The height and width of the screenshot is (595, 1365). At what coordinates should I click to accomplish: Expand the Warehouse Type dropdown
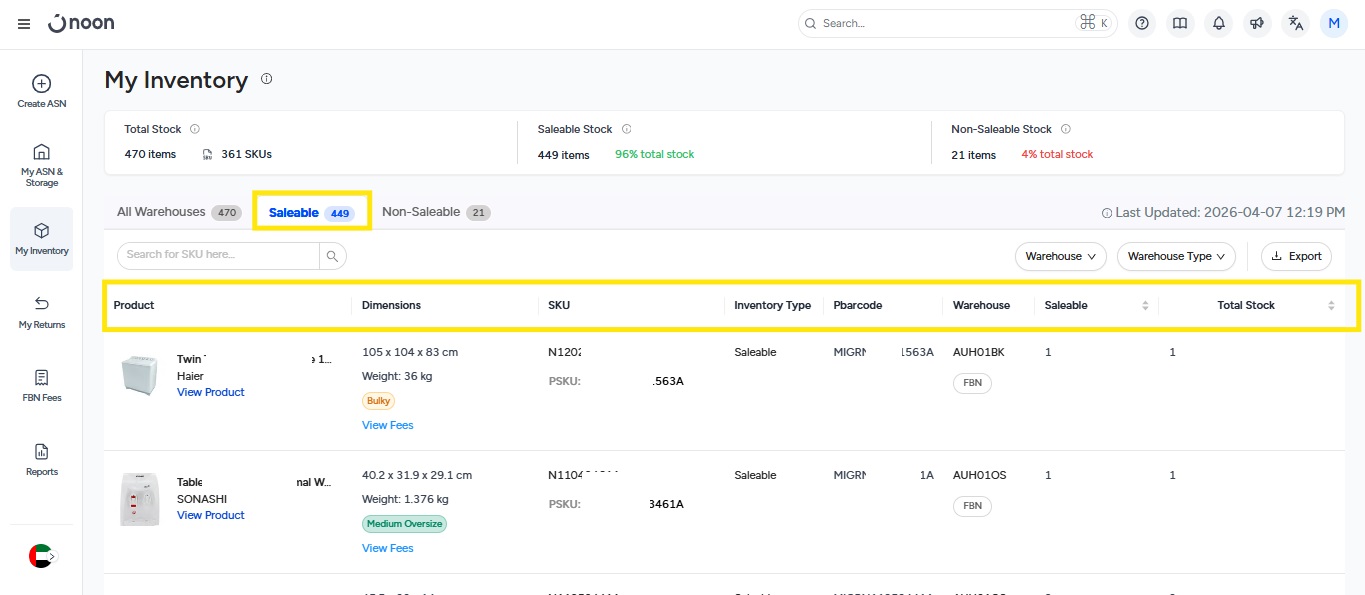pos(1176,256)
